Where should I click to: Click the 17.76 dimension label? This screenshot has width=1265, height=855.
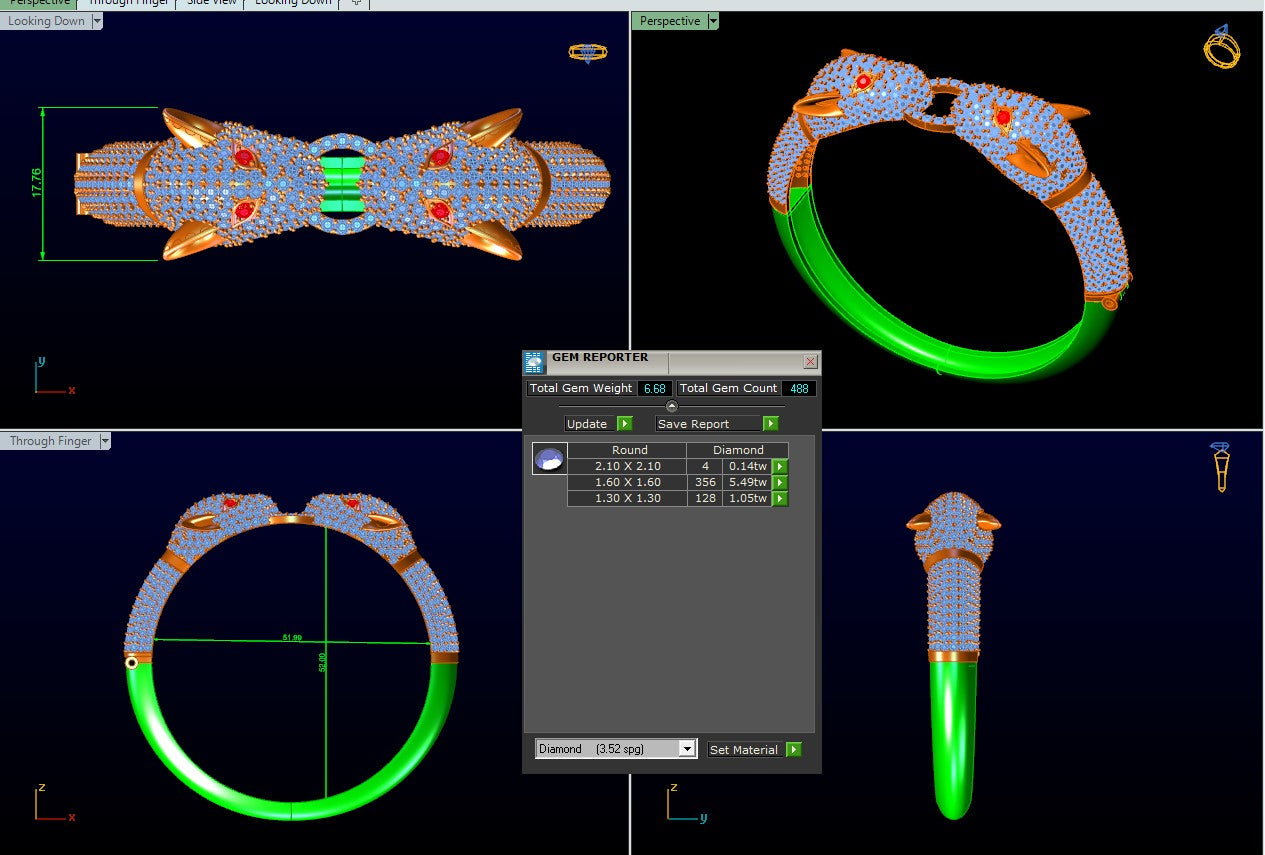pyautogui.click(x=37, y=181)
